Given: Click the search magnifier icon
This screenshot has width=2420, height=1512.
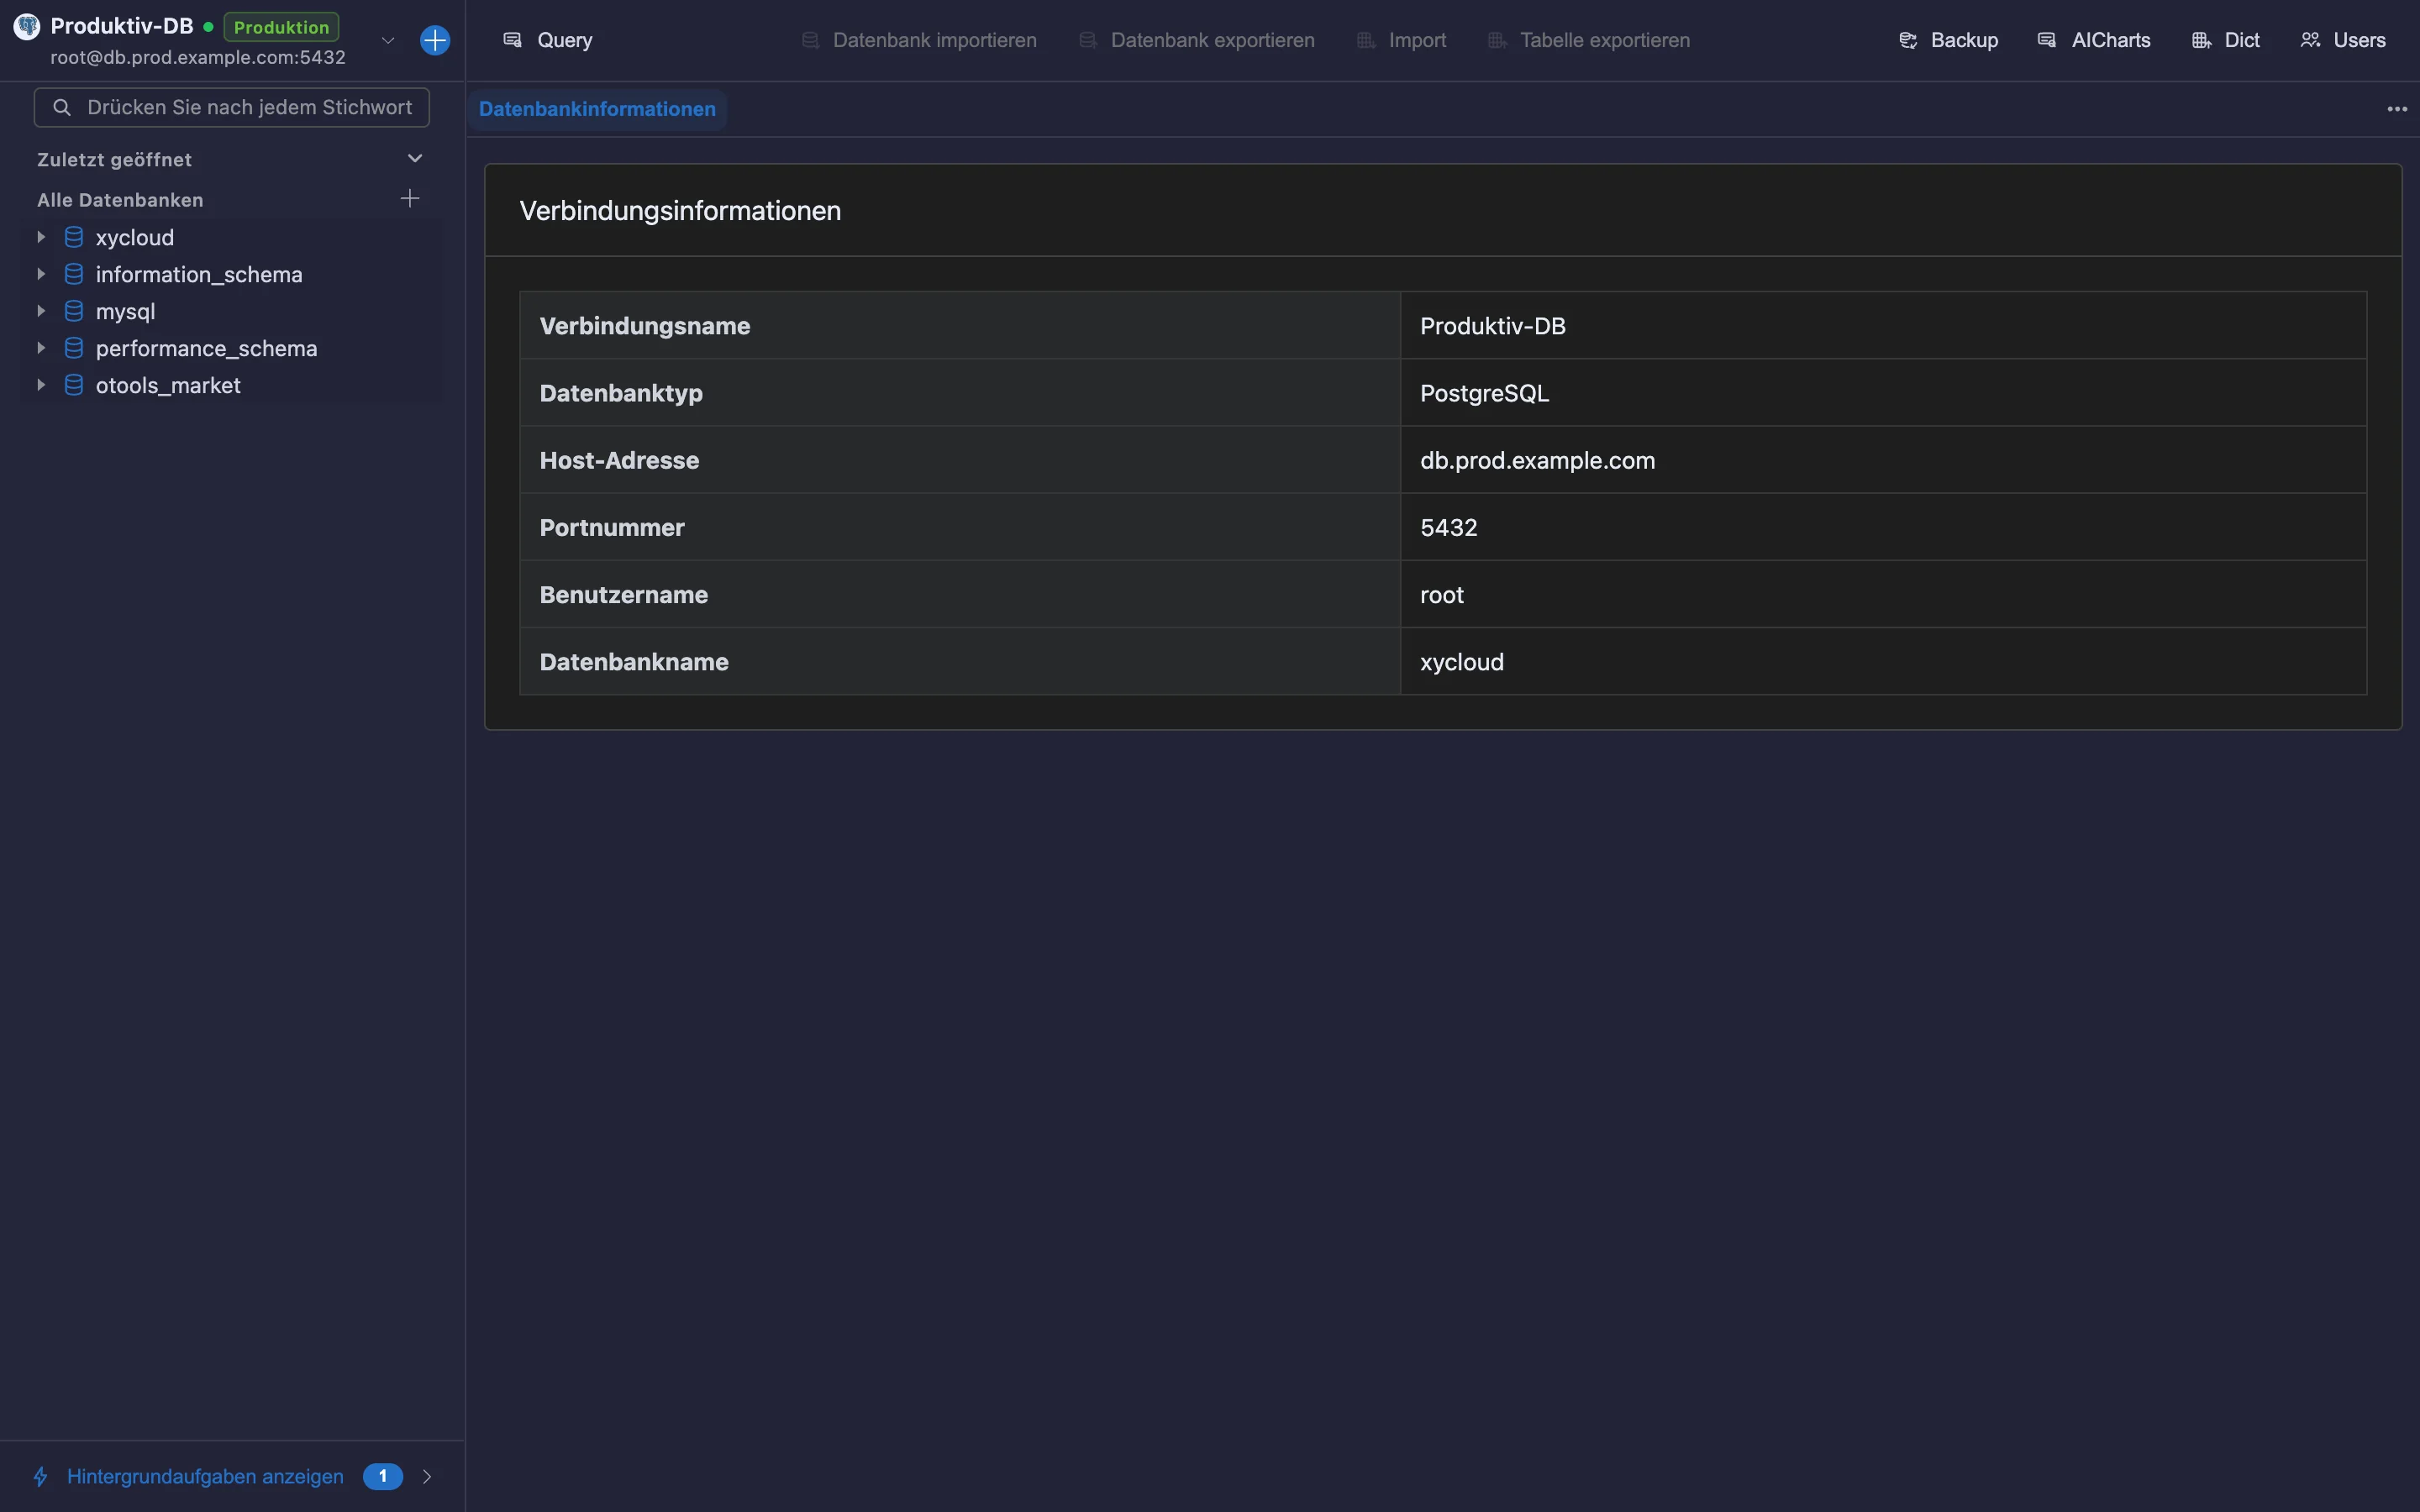Looking at the screenshot, I should pos(62,107).
